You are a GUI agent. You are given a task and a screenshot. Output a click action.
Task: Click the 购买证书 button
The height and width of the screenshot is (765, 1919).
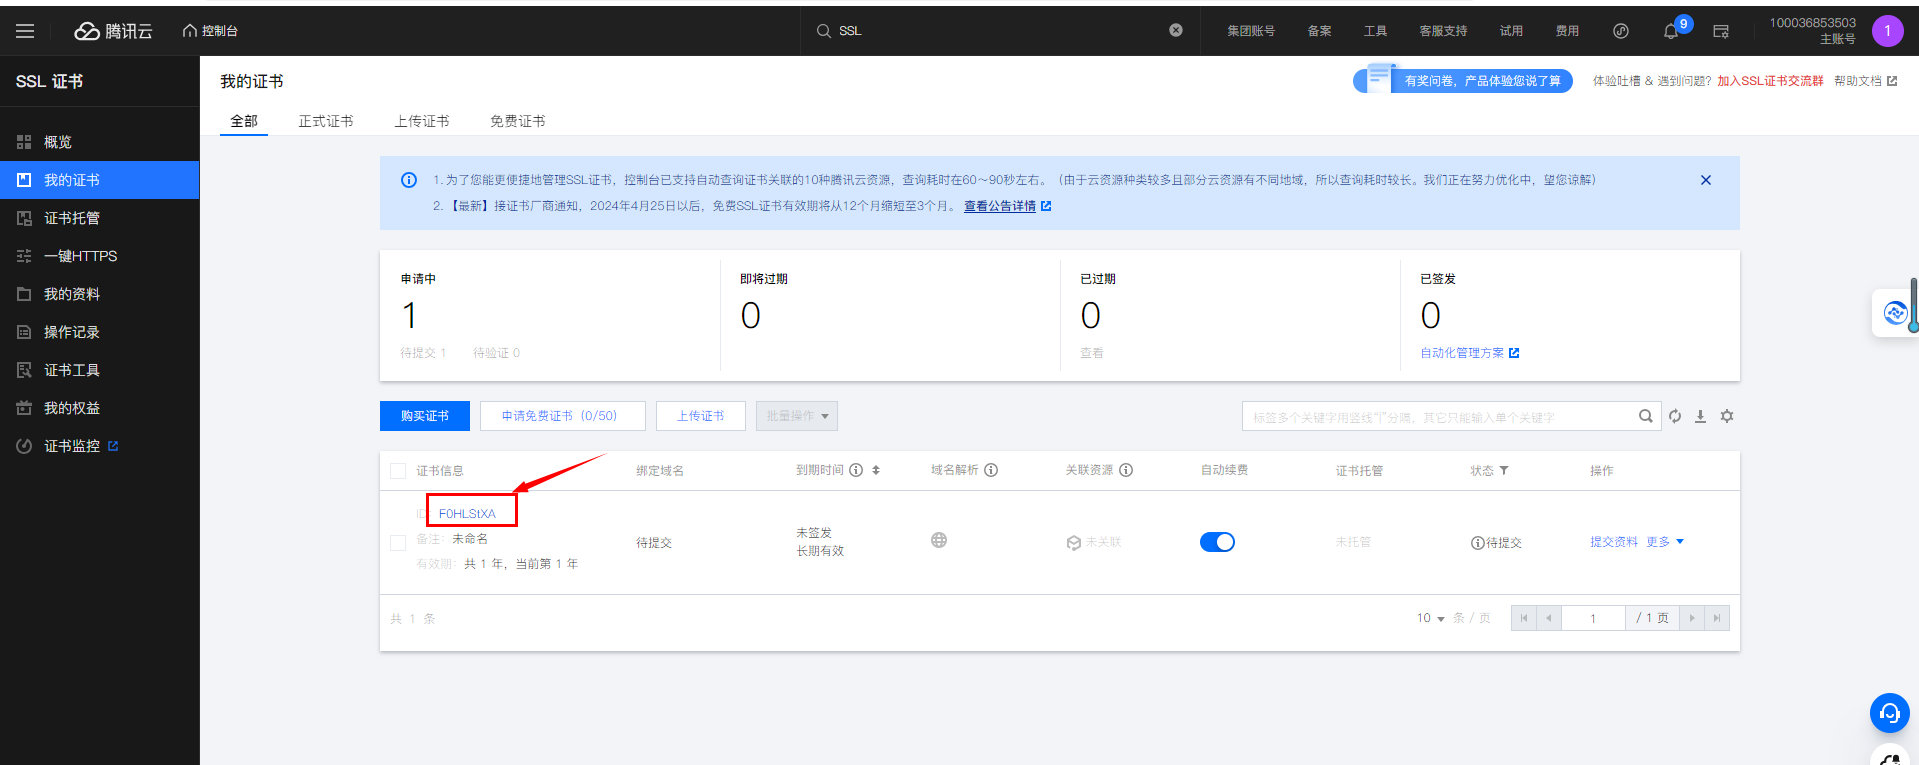click(425, 416)
